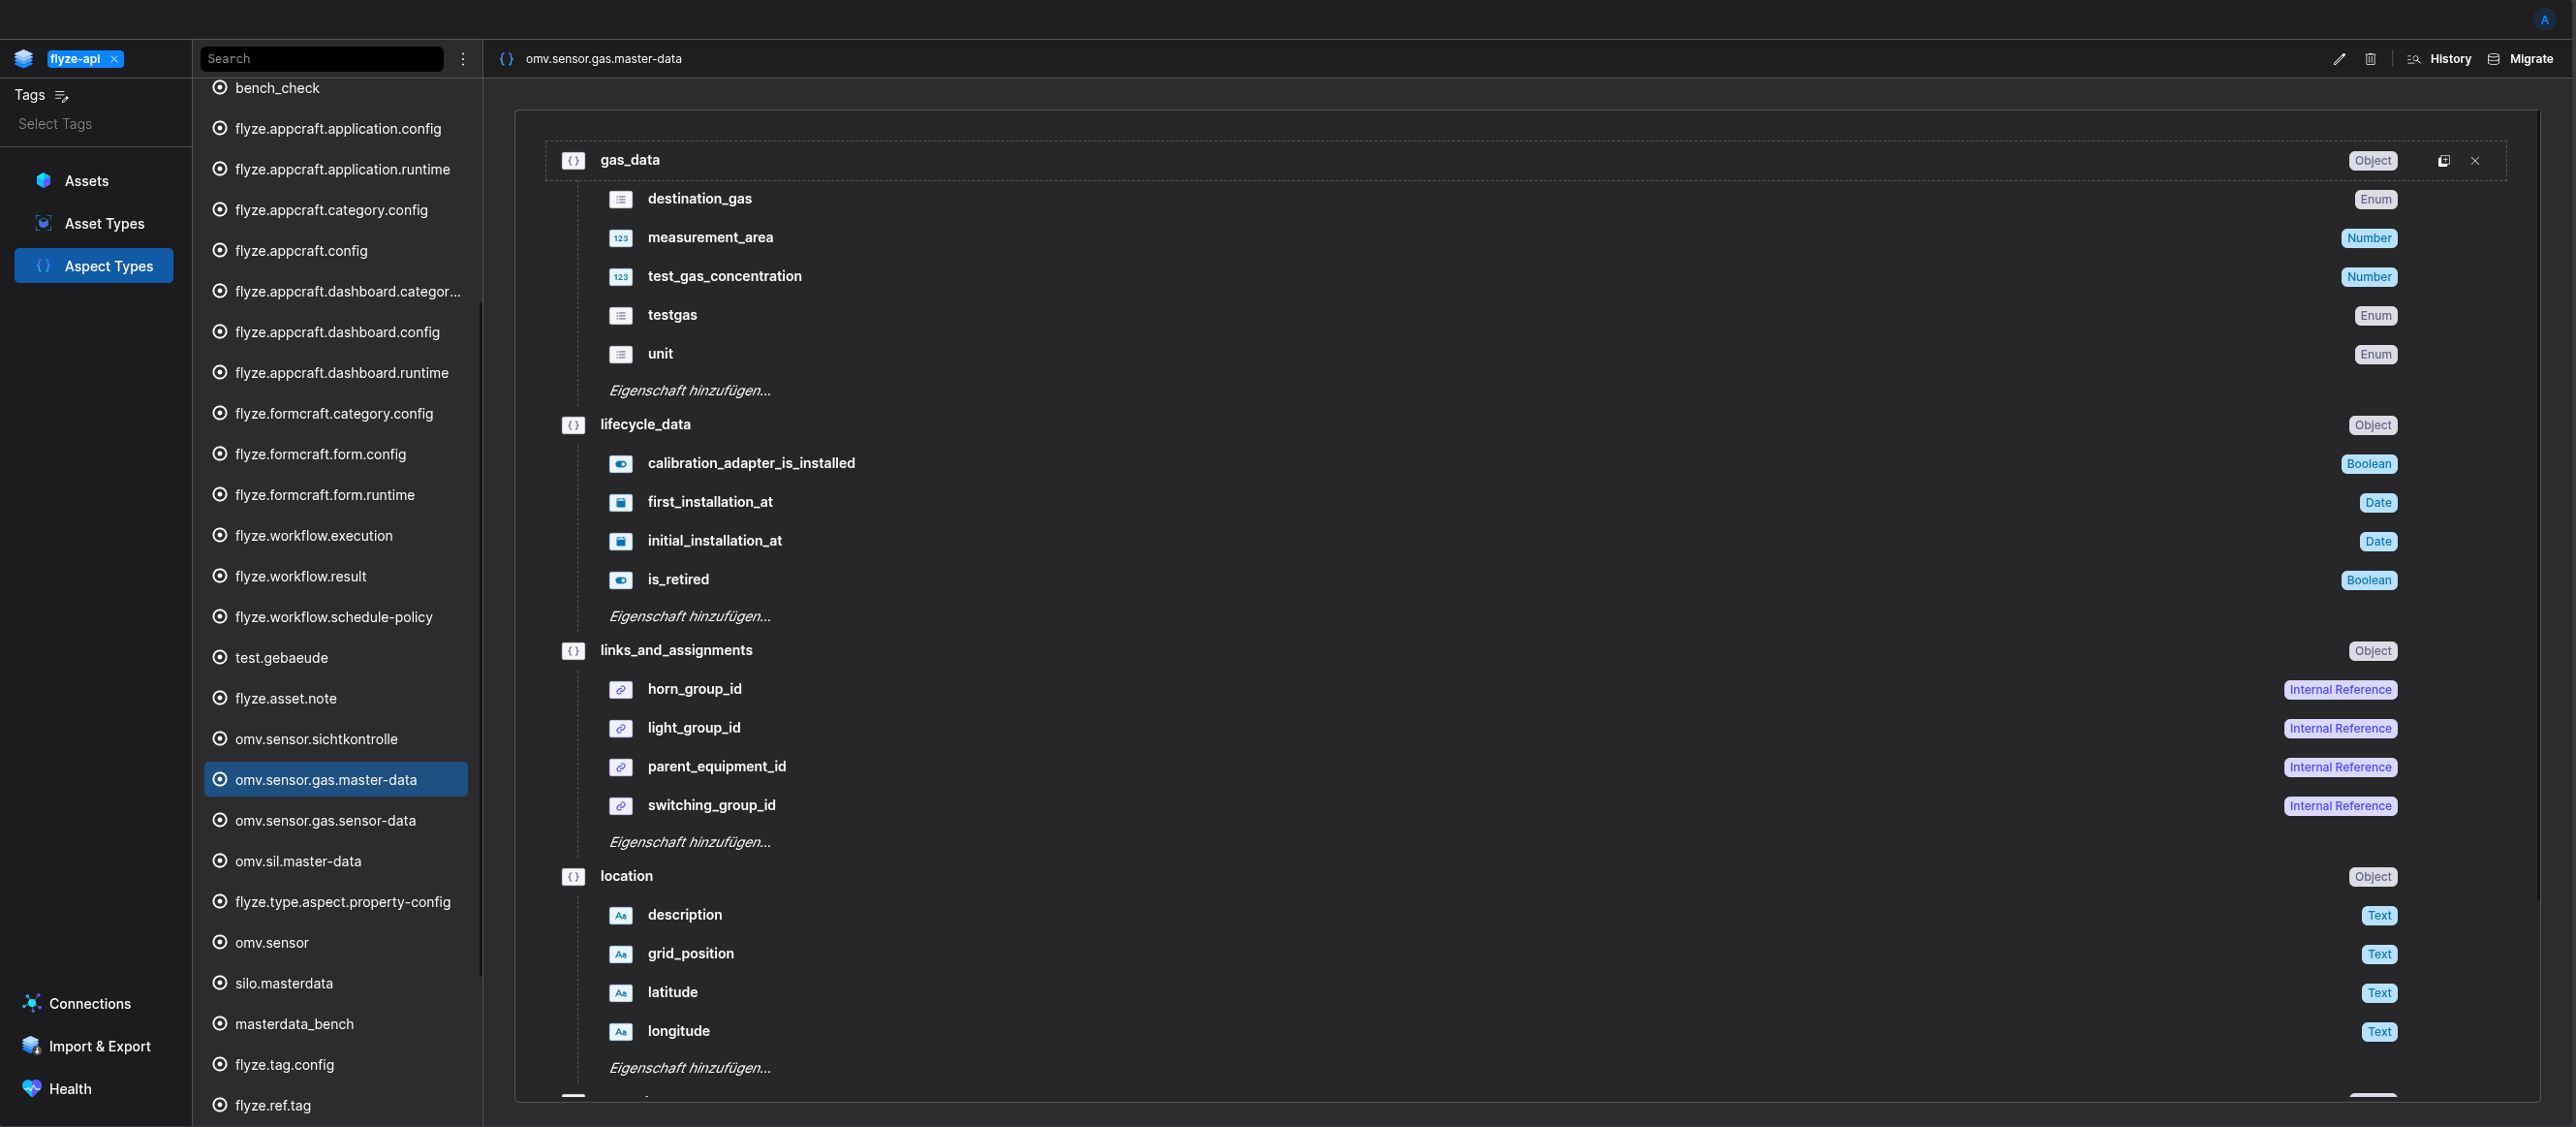The height and width of the screenshot is (1127, 2576).
Task: Click the pencil edit icon in header
Action: tap(2339, 59)
